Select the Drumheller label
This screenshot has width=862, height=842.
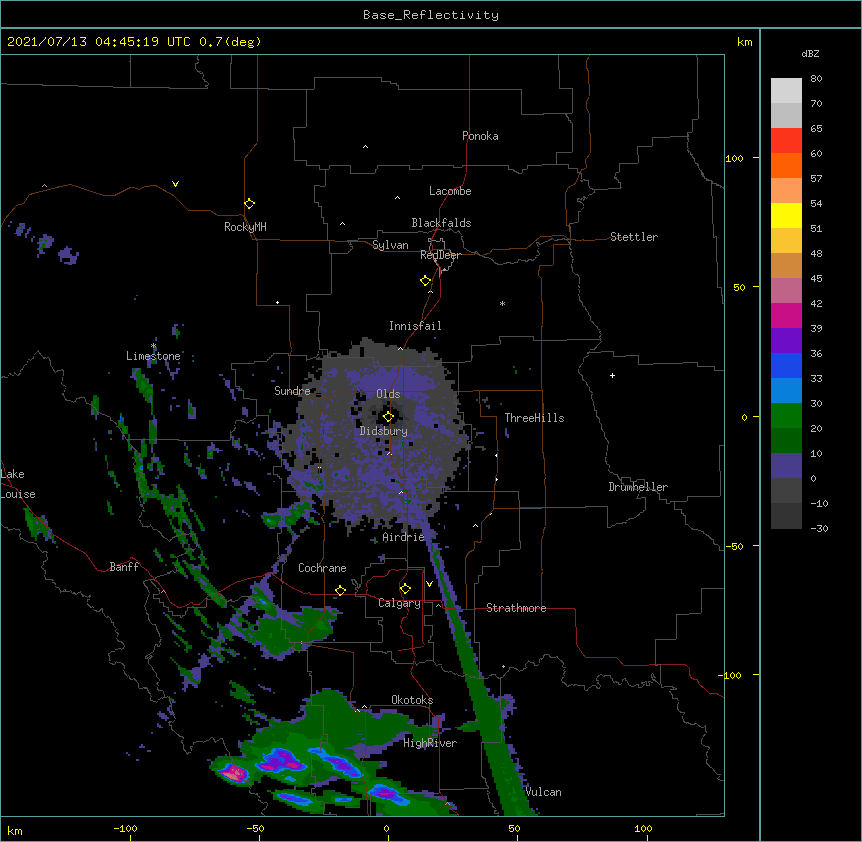[x=638, y=487]
